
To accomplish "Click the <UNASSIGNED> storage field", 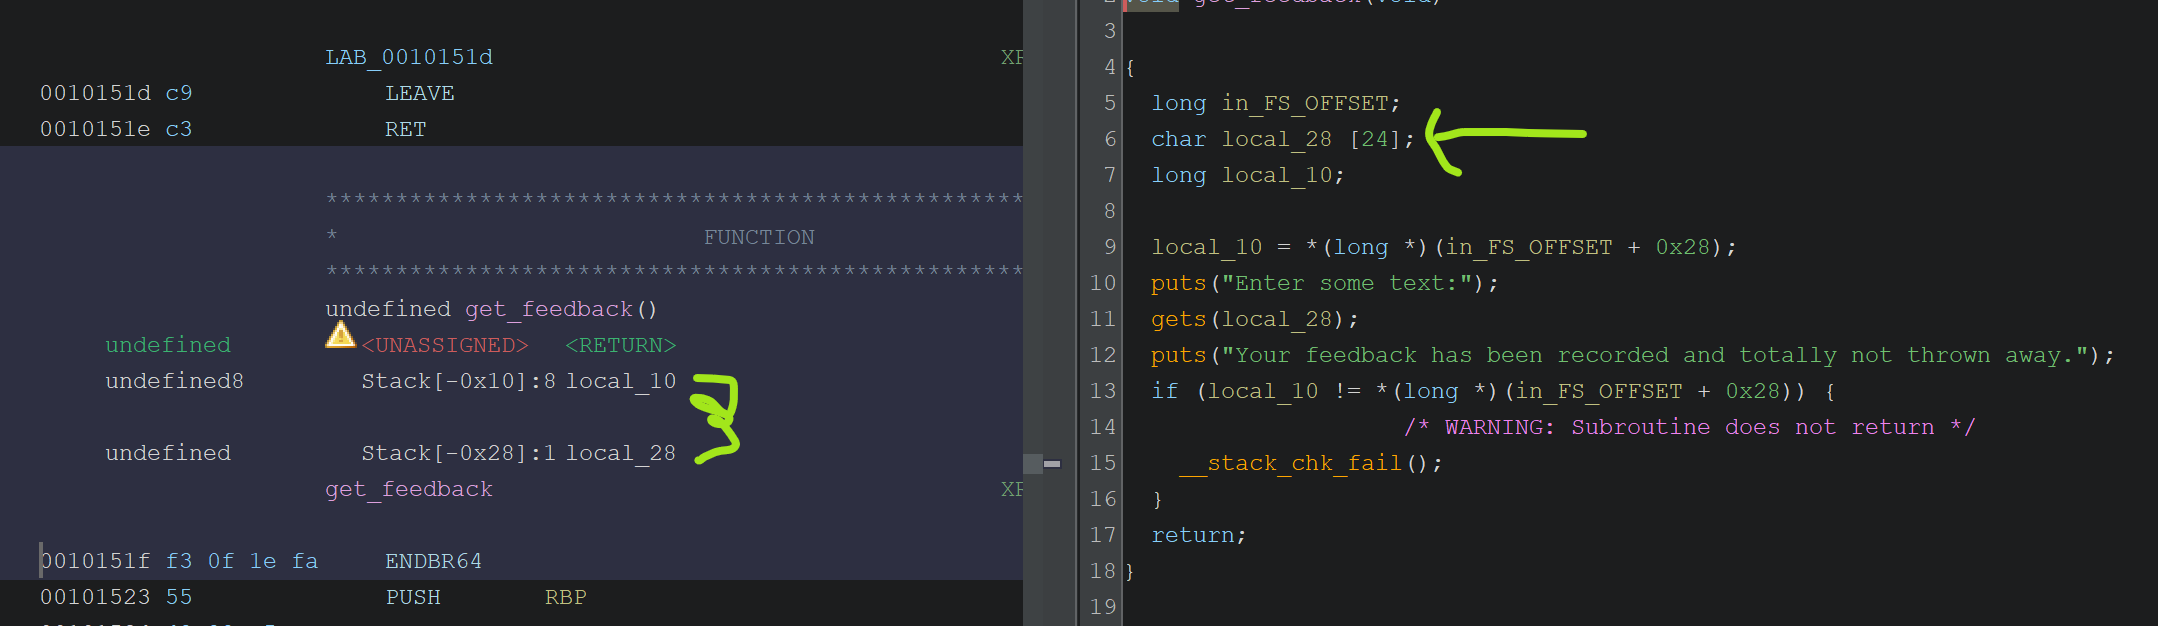I will pyautogui.click(x=444, y=345).
